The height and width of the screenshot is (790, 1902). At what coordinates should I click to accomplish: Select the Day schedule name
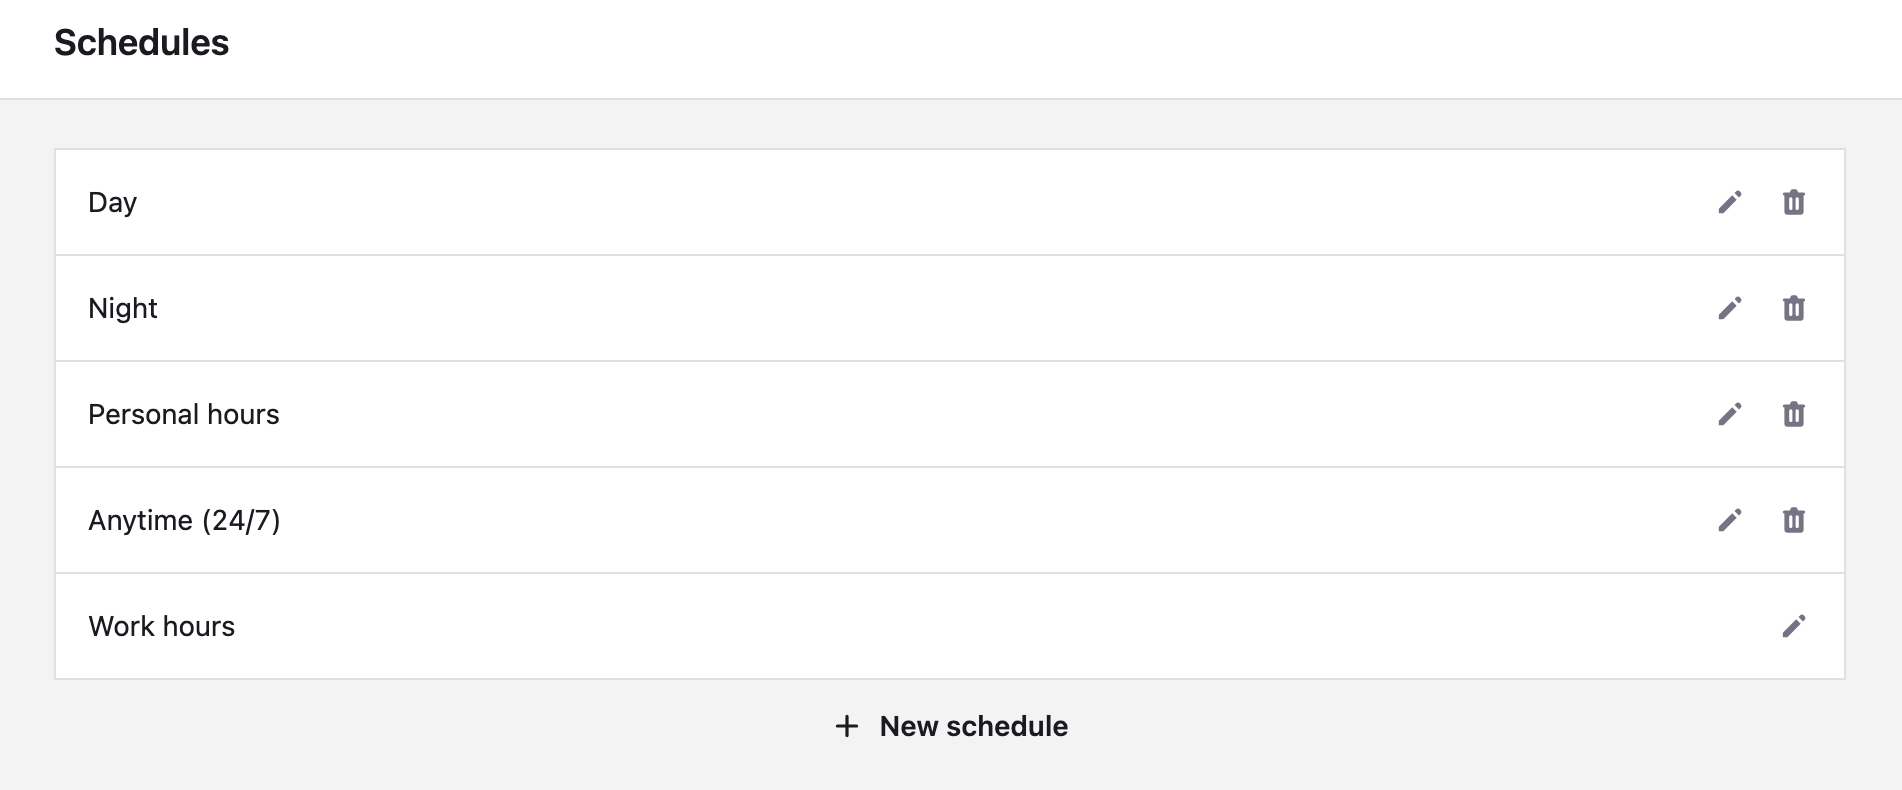(x=112, y=202)
